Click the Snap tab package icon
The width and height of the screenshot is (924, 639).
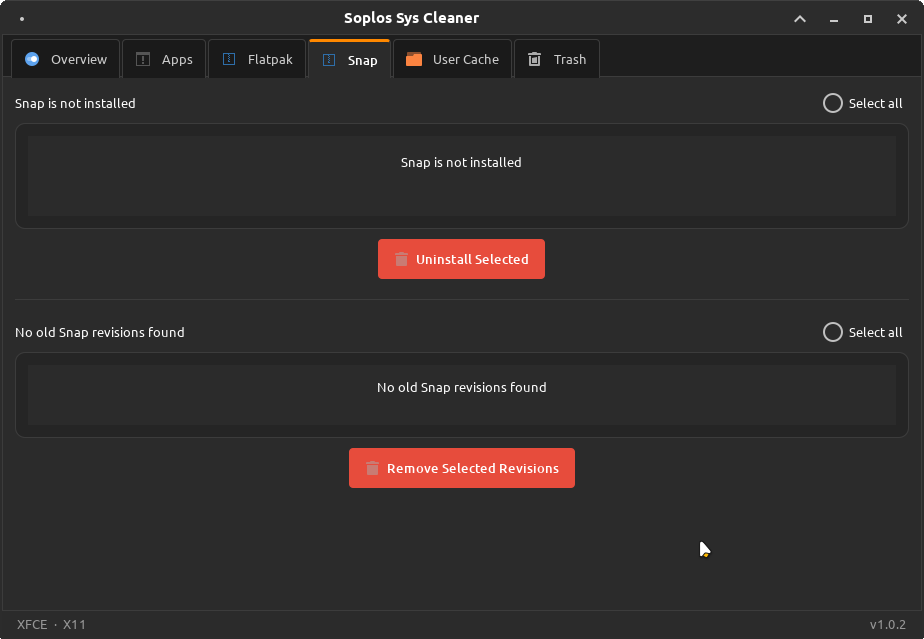point(329,60)
